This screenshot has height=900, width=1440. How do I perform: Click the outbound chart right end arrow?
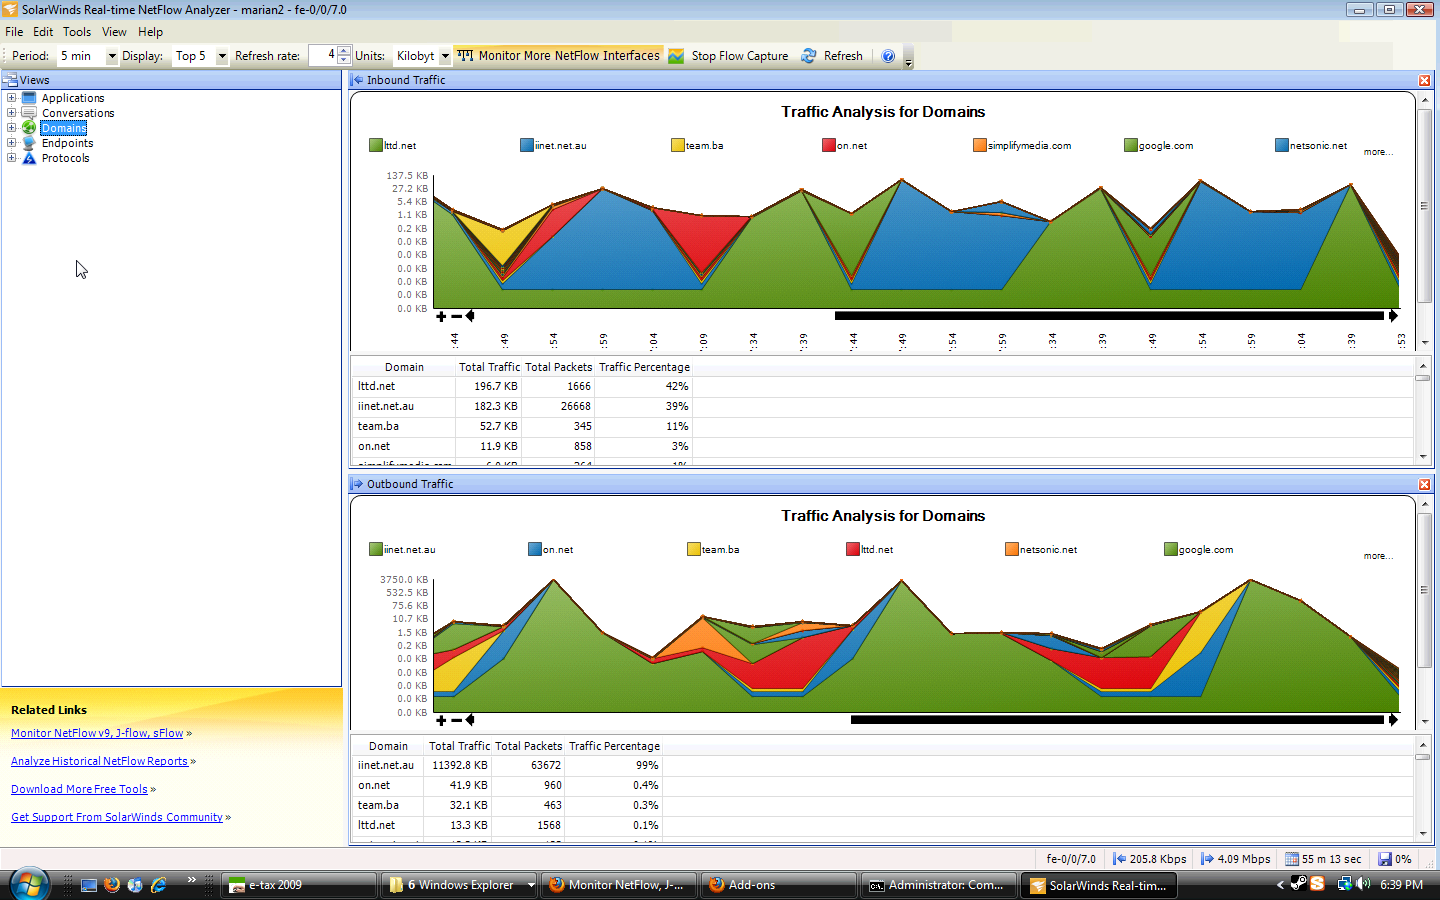[x=1393, y=720]
